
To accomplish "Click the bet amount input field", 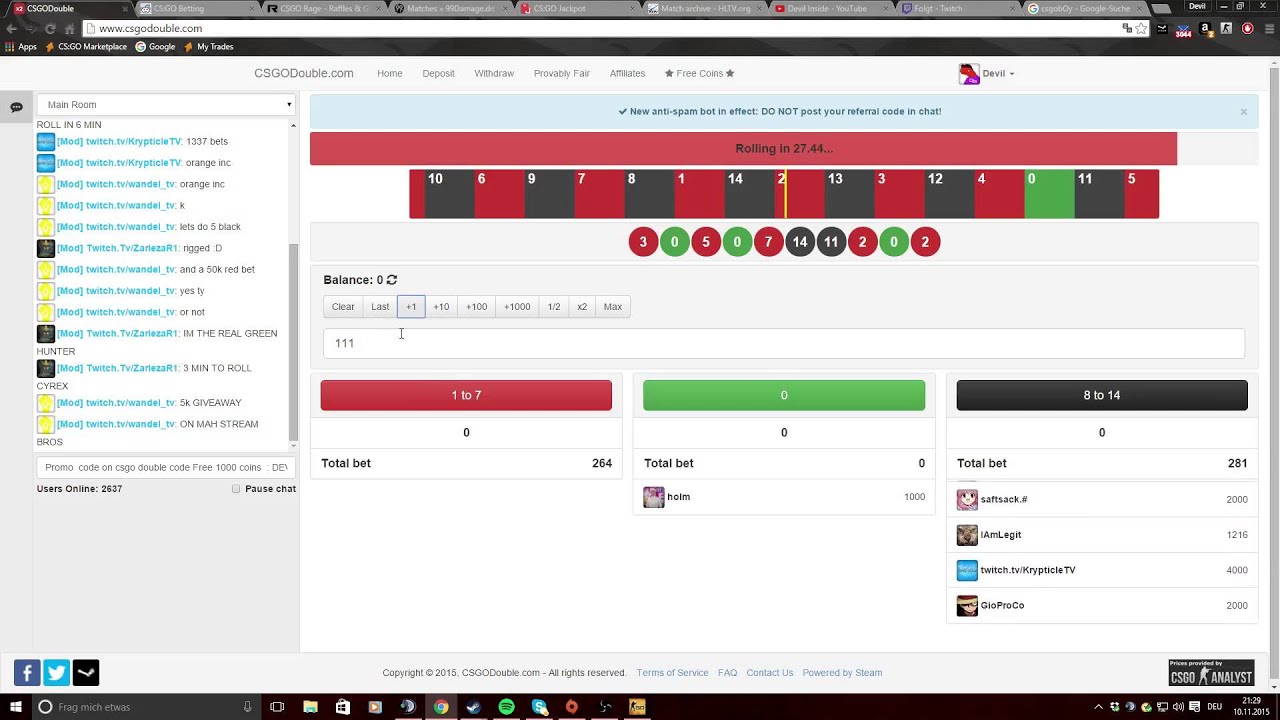I will (x=784, y=343).
